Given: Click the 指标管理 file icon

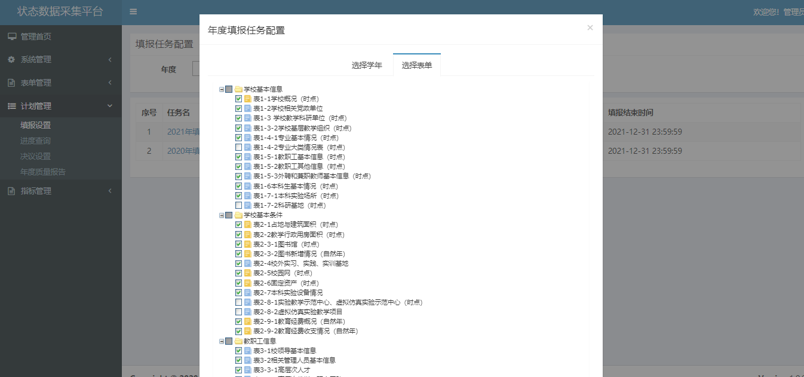Looking at the screenshot, I should (x=12, y=191).
